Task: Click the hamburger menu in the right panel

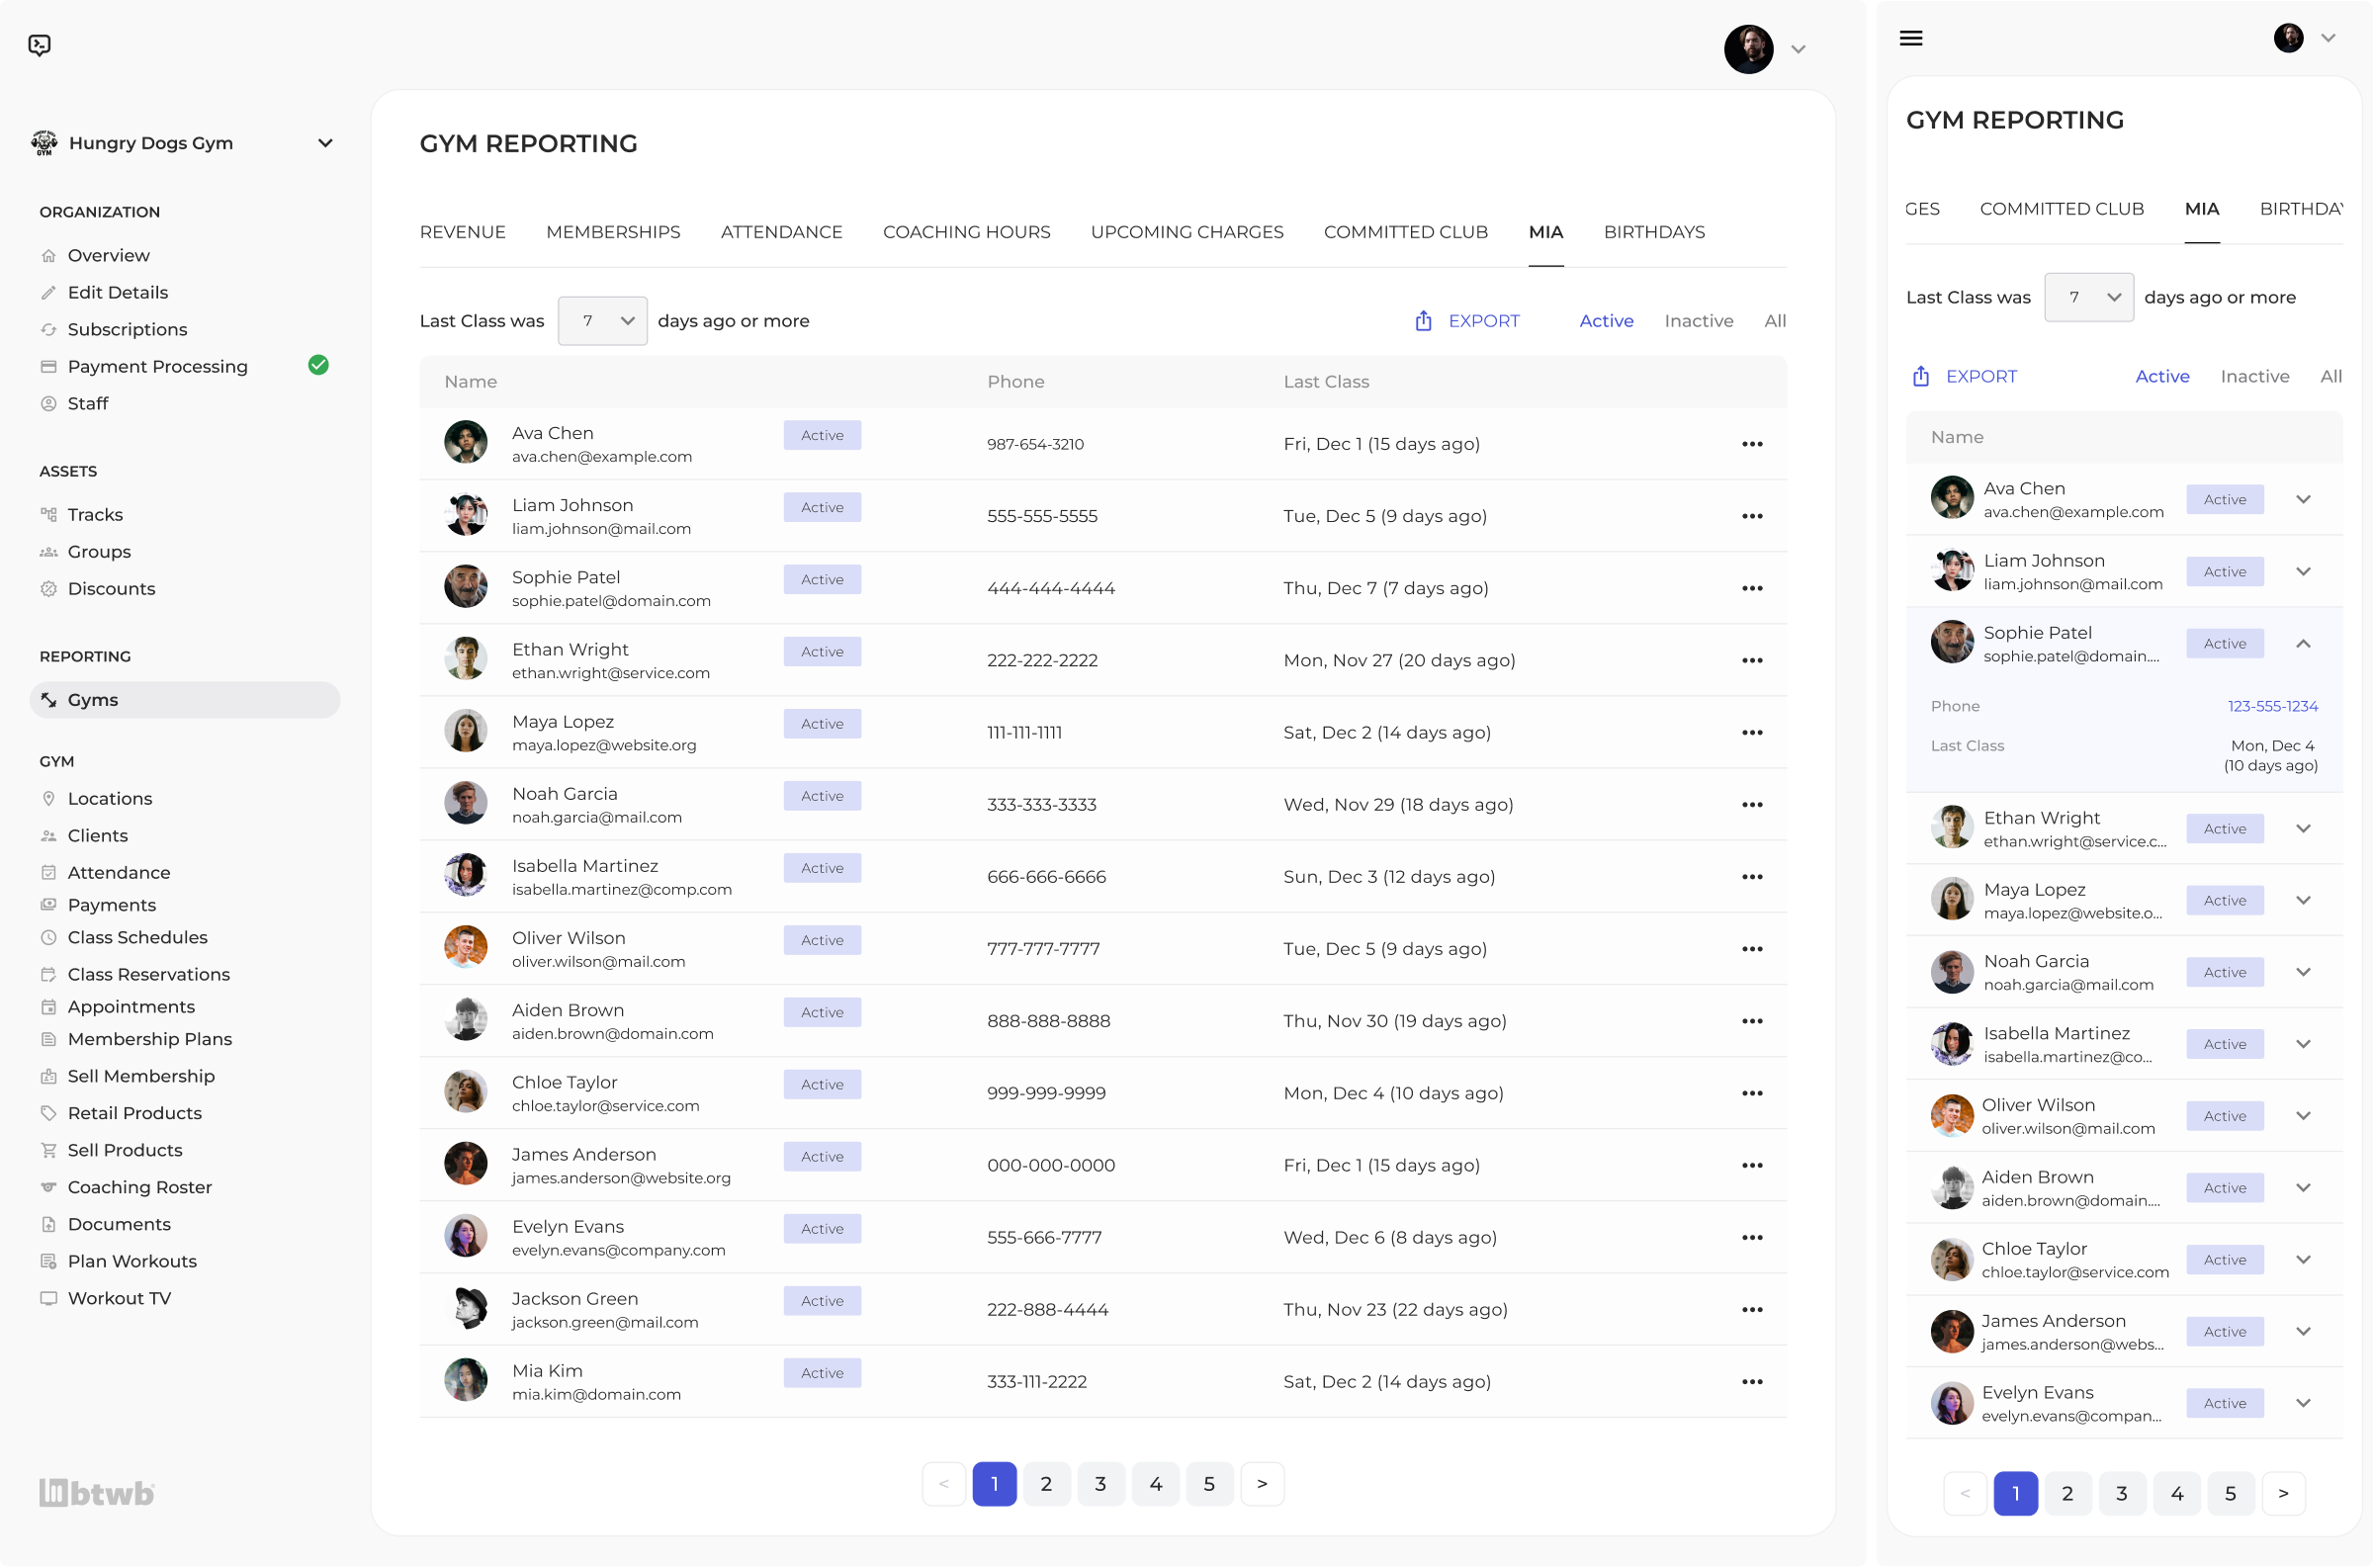Action: pos(1912,38)
